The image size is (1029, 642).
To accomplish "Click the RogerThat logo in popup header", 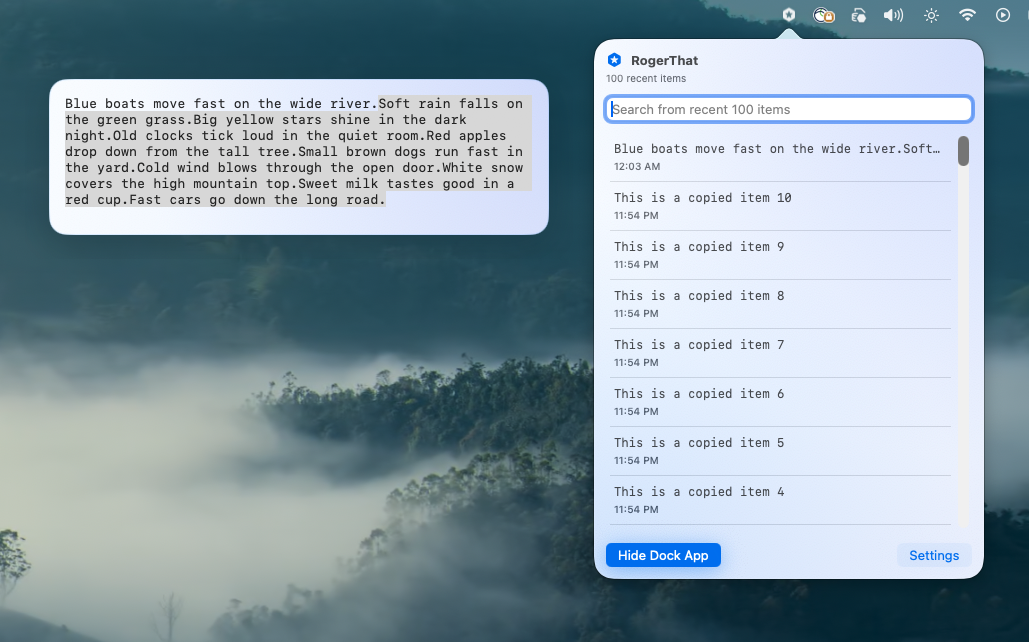I will pos(614,60).
